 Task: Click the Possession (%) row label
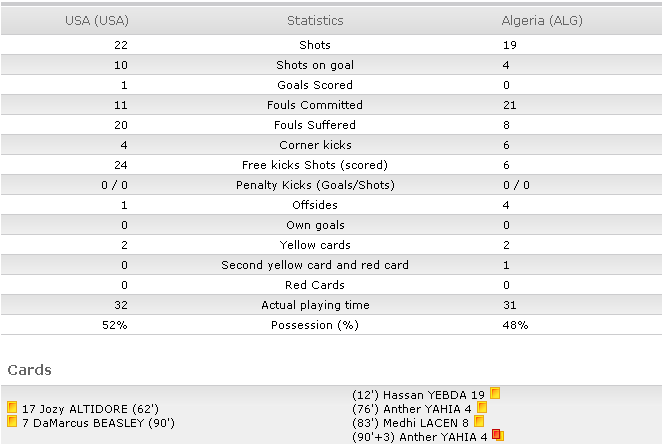click(x=315, y=325)
